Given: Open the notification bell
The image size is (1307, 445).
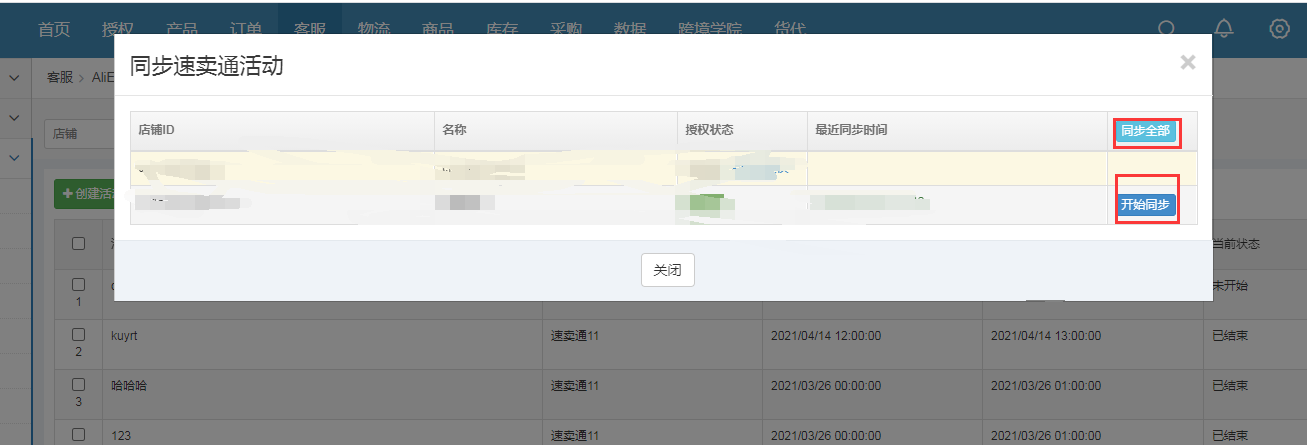Looking at the screenshot, I should (x=1224, y=29).
